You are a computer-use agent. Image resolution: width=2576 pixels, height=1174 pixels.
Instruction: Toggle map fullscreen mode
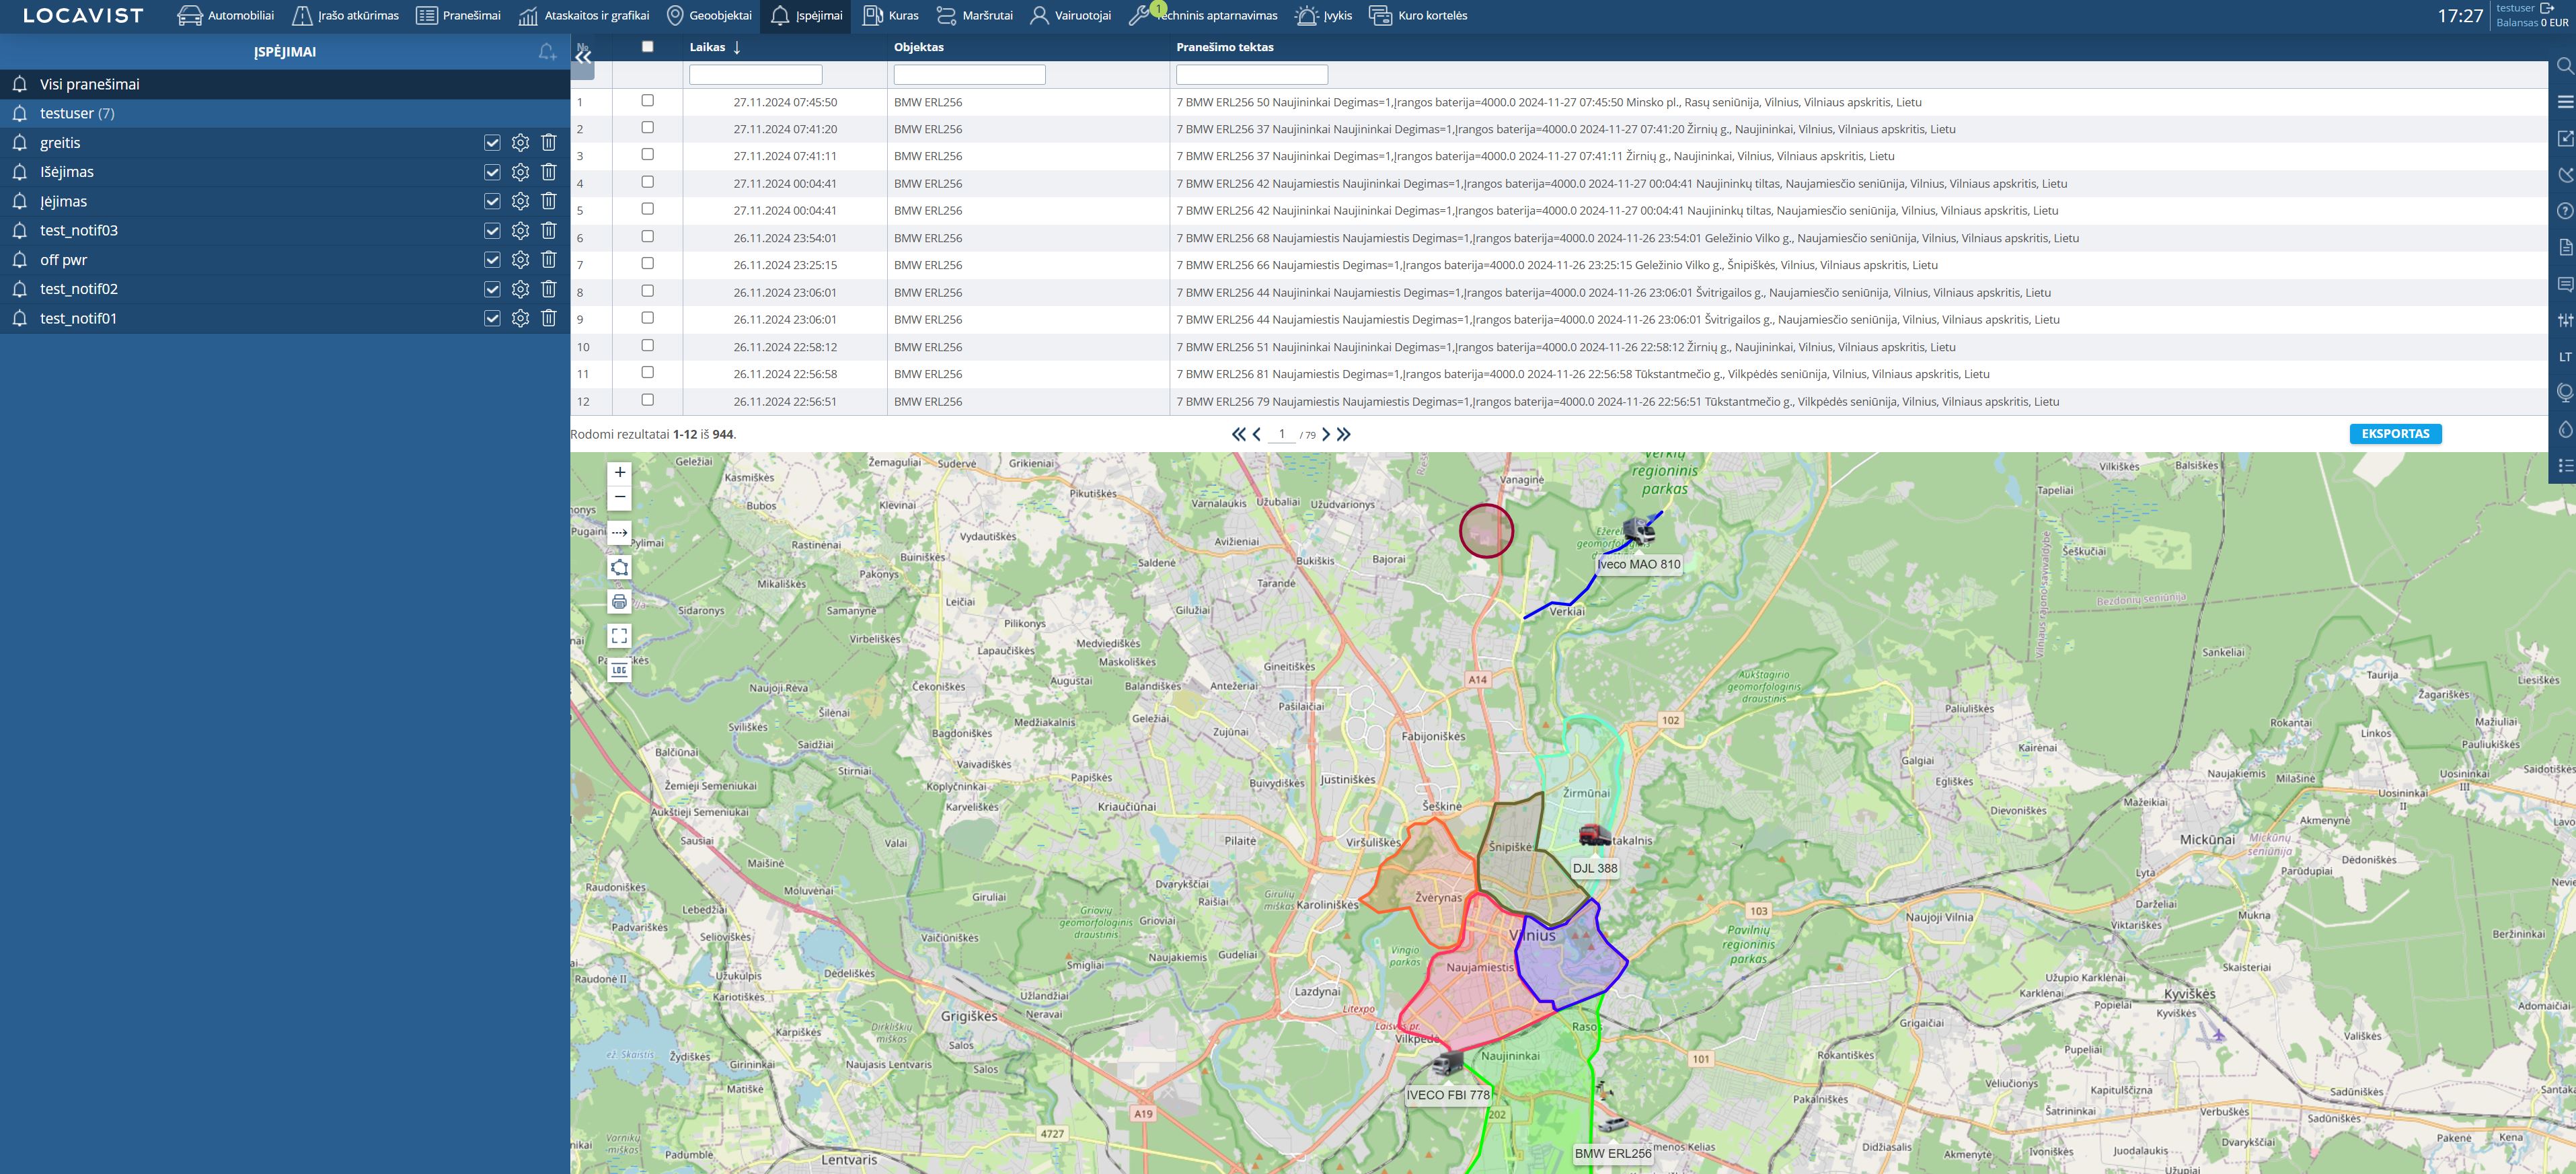coord(620,636)
